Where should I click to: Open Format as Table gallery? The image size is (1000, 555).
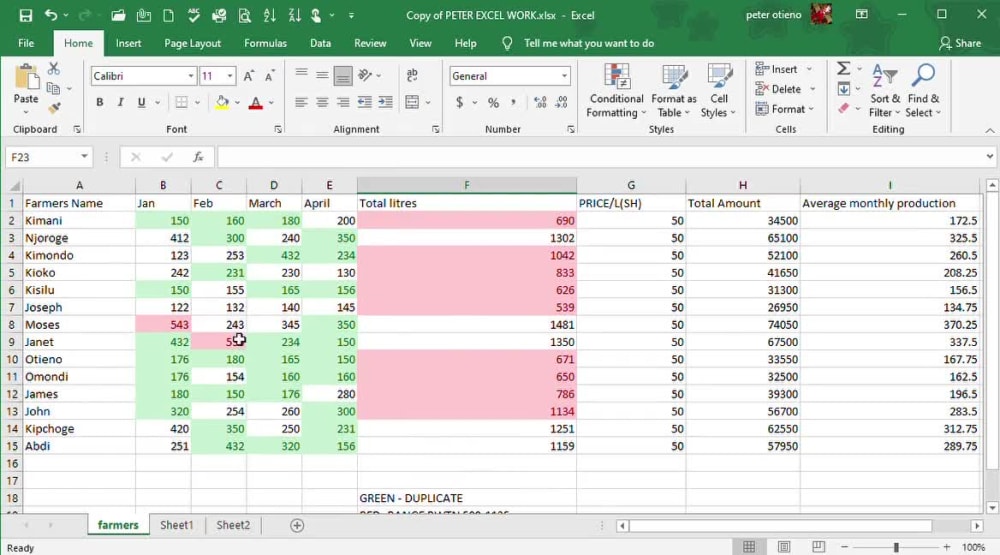(673, 91)
